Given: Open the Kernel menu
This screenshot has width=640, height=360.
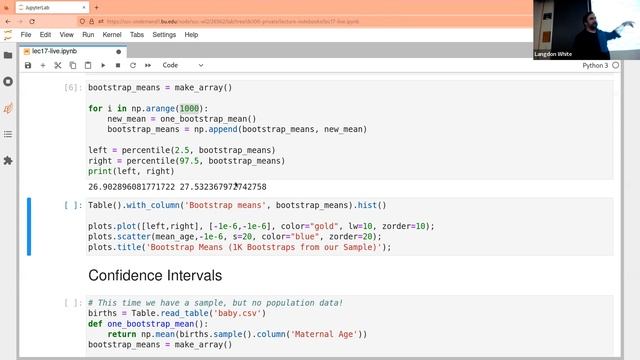Looking at the screenshot, I should click(x=112, y=35).
